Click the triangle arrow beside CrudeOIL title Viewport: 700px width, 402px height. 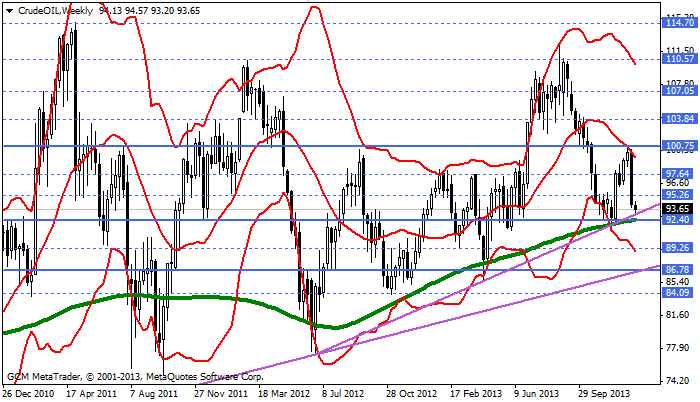click(8, 8)
